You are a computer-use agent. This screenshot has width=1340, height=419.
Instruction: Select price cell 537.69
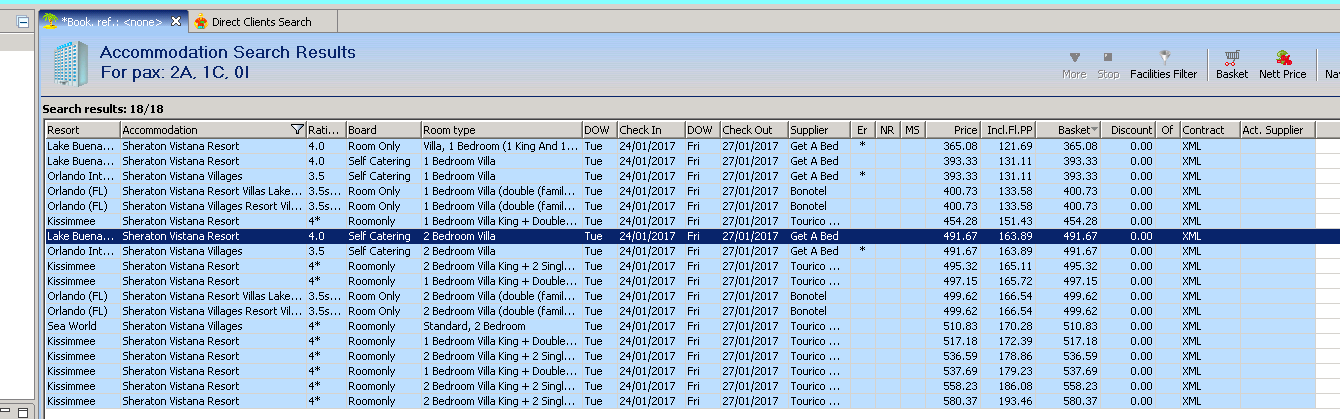pyautogui.click(x=953, y=371)
